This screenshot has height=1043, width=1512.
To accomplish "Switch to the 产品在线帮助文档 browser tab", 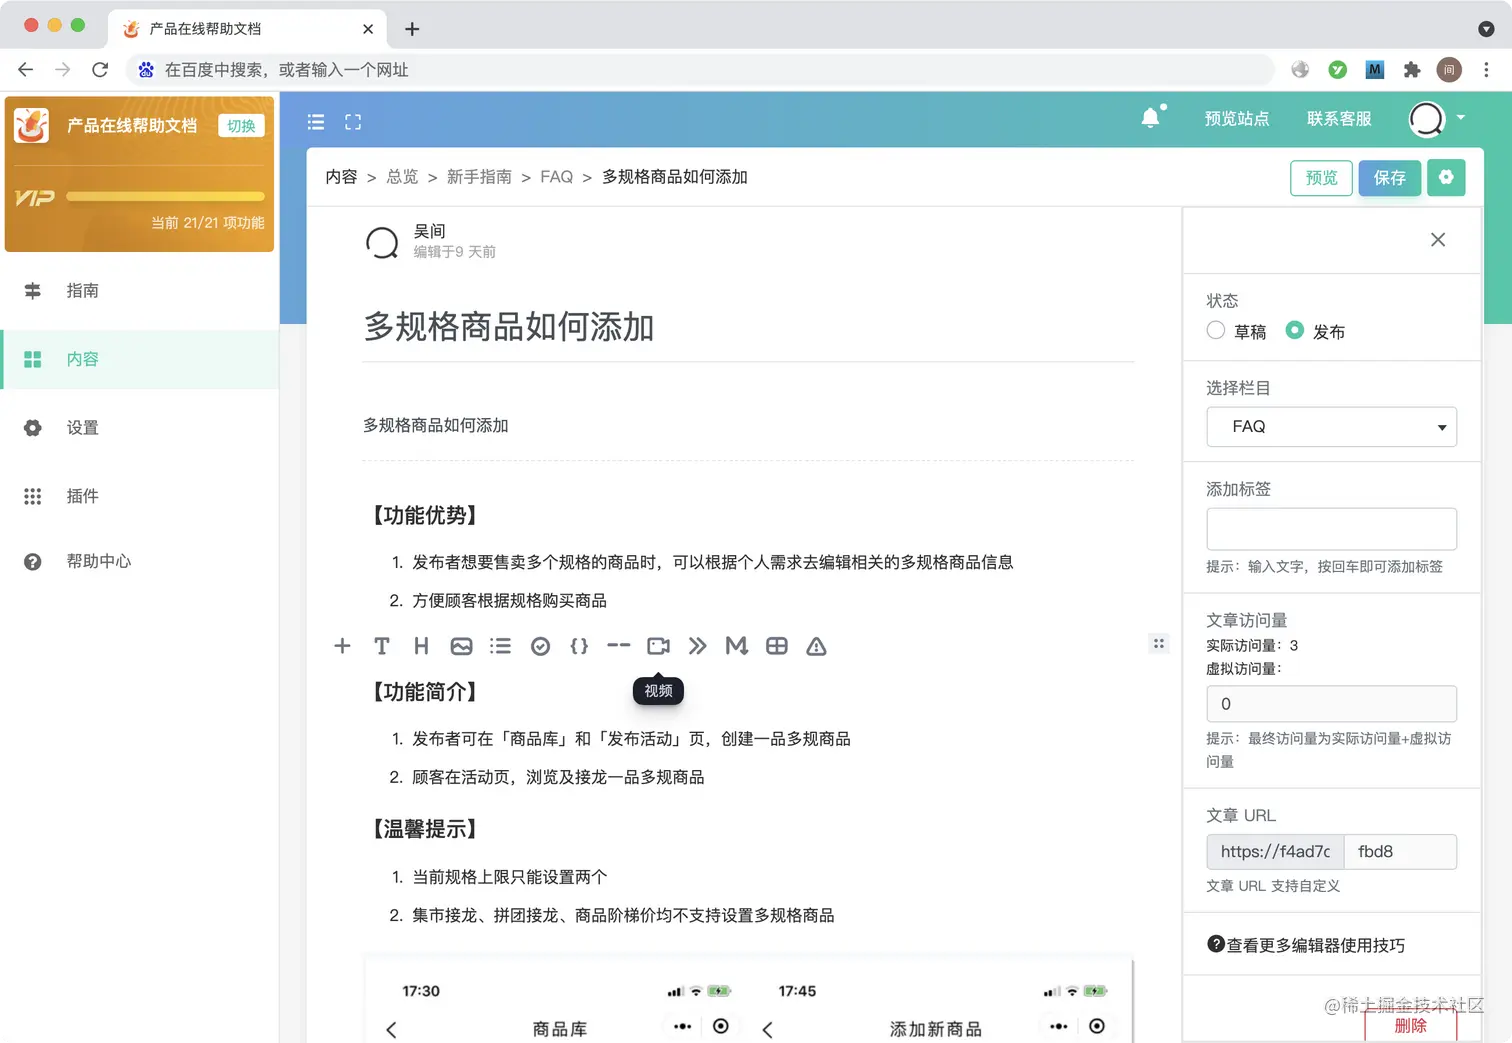I will click(247, 29).
